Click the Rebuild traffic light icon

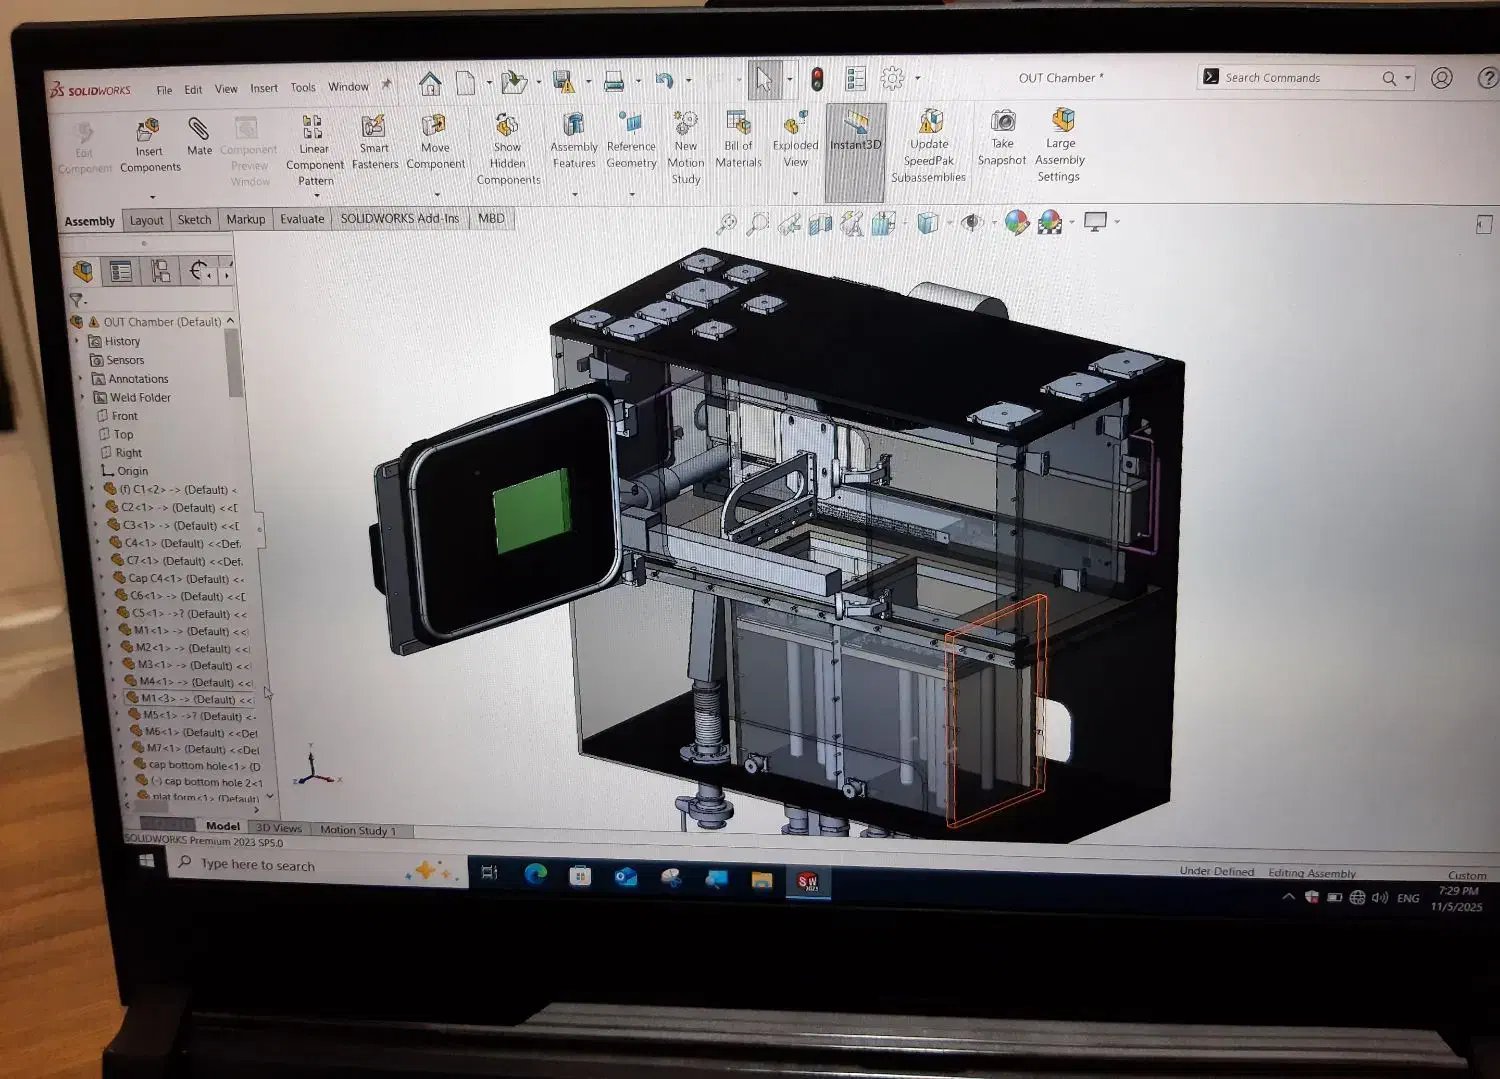coord(817,80)
